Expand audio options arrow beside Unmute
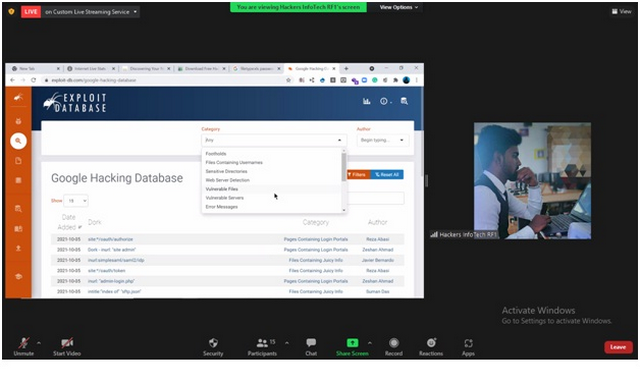 (39, 343)
